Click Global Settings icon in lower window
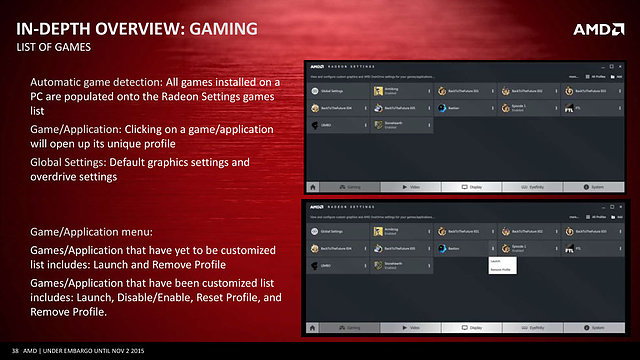Viewport: 640px width, 360px height. coord(314,231)
